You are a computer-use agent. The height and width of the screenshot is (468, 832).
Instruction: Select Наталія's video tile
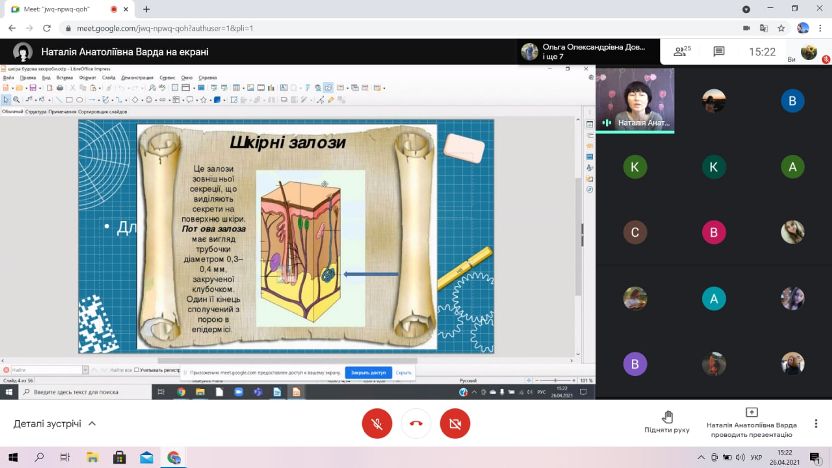tap(635, 100)
